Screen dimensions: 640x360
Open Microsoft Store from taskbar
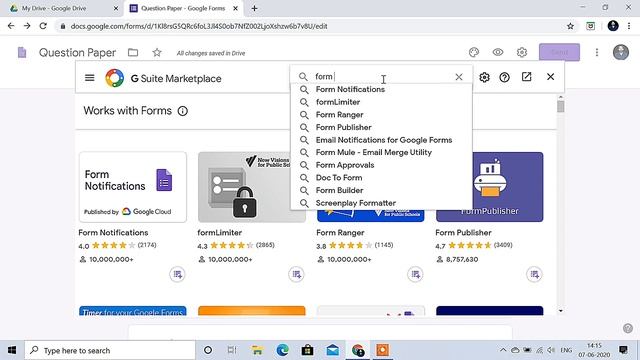[307, 350]
